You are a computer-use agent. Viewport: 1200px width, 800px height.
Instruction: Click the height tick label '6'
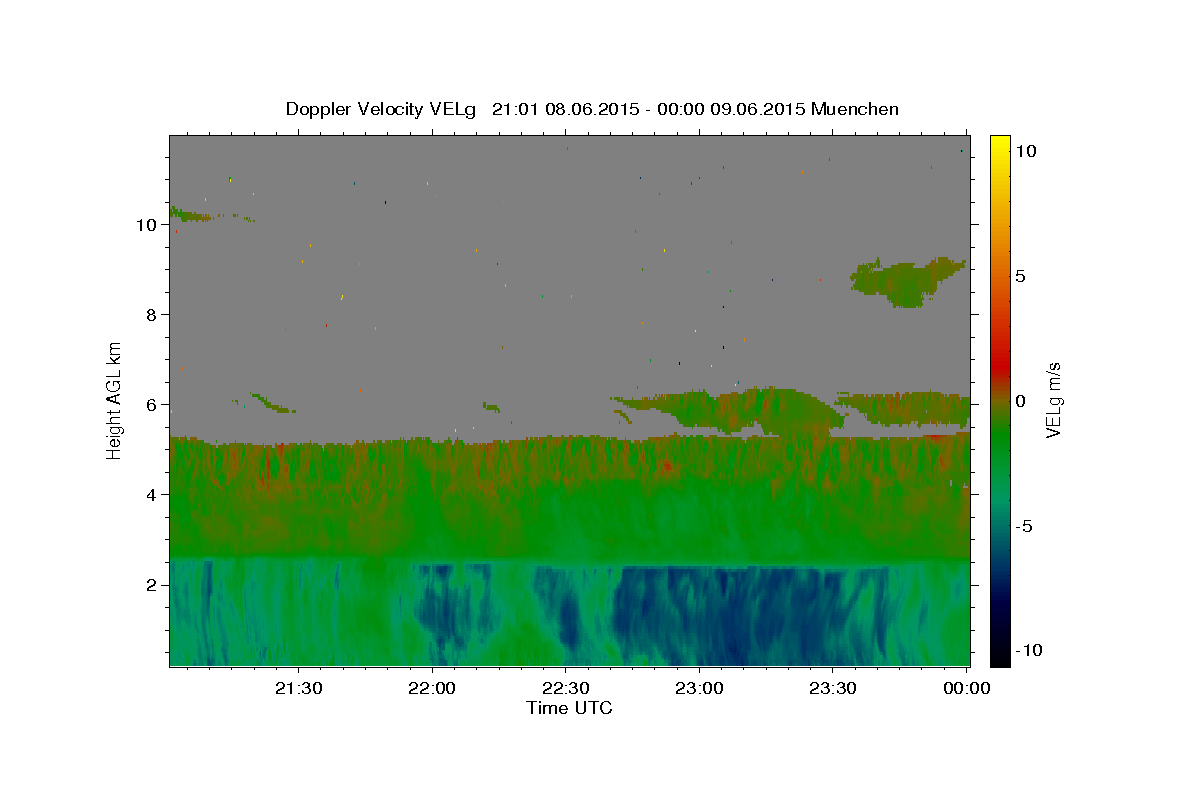151,405
